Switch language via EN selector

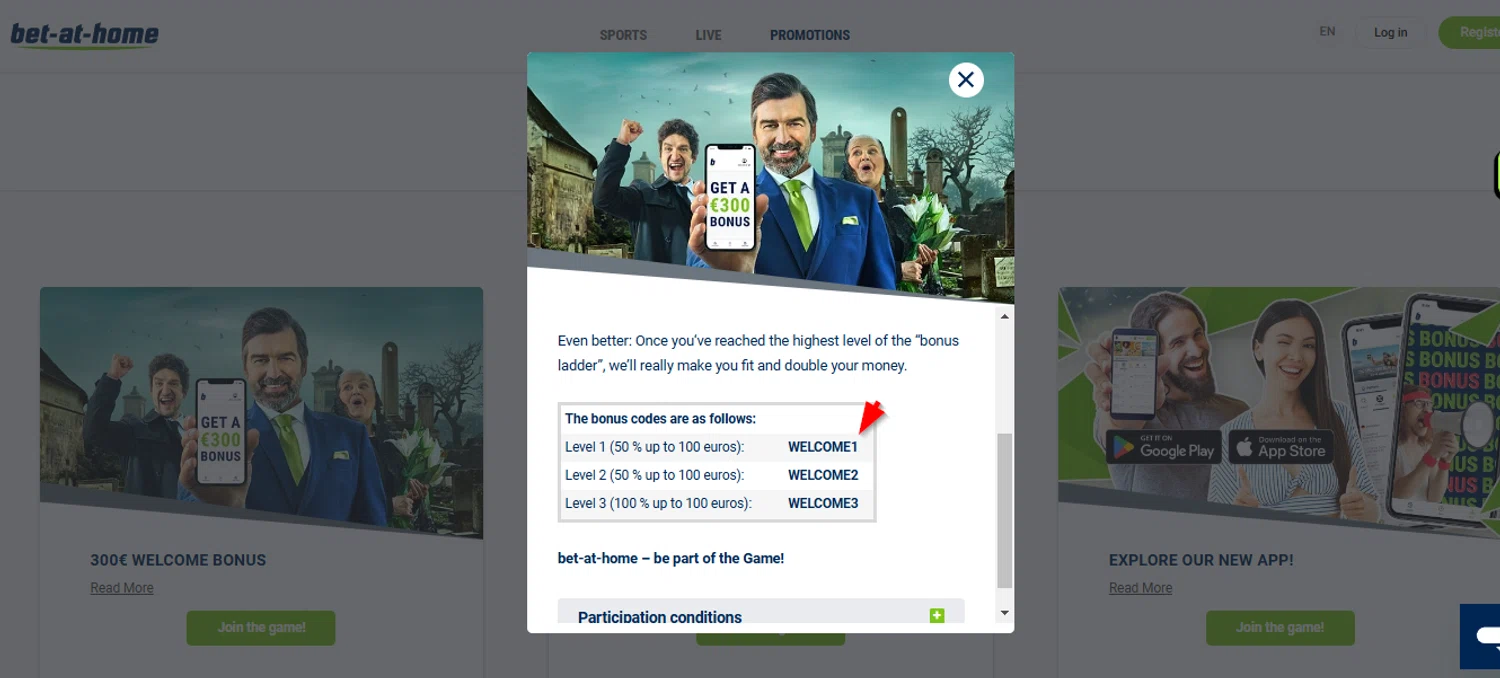[1327, 32]
